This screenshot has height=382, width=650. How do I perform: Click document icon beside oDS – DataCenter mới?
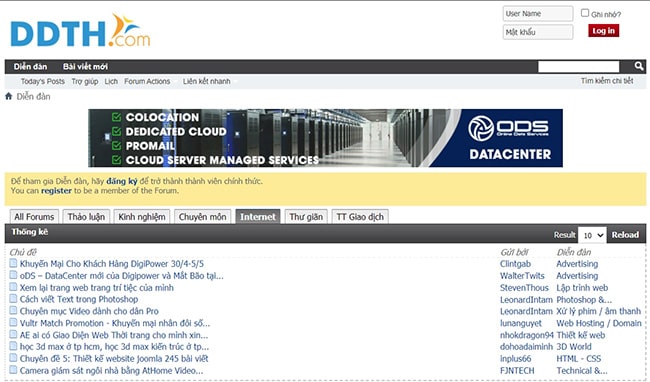[x=13, y=275]
